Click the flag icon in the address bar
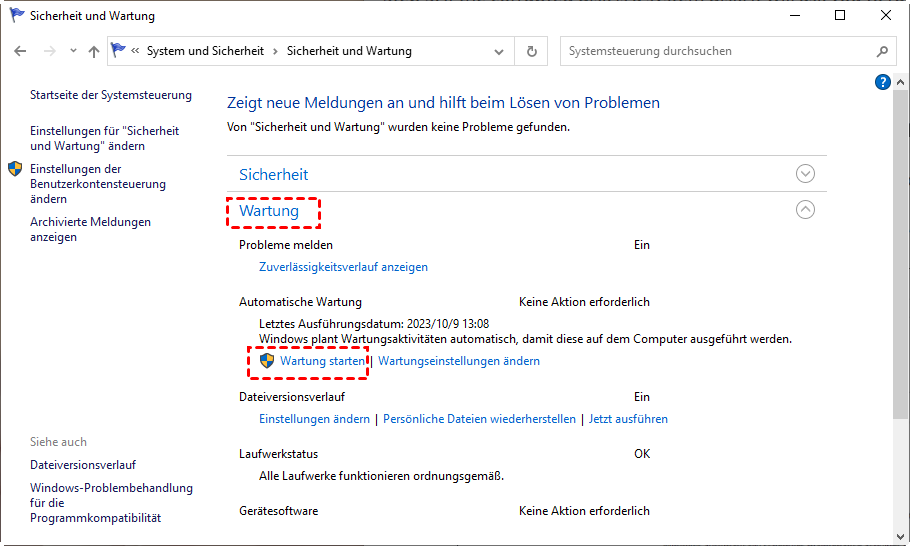 tap(118, 50)
